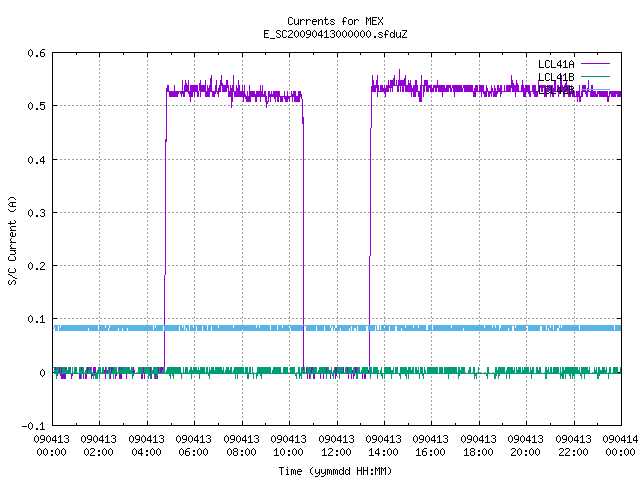Select the LCL42B legend label

[x=556, y=90]
